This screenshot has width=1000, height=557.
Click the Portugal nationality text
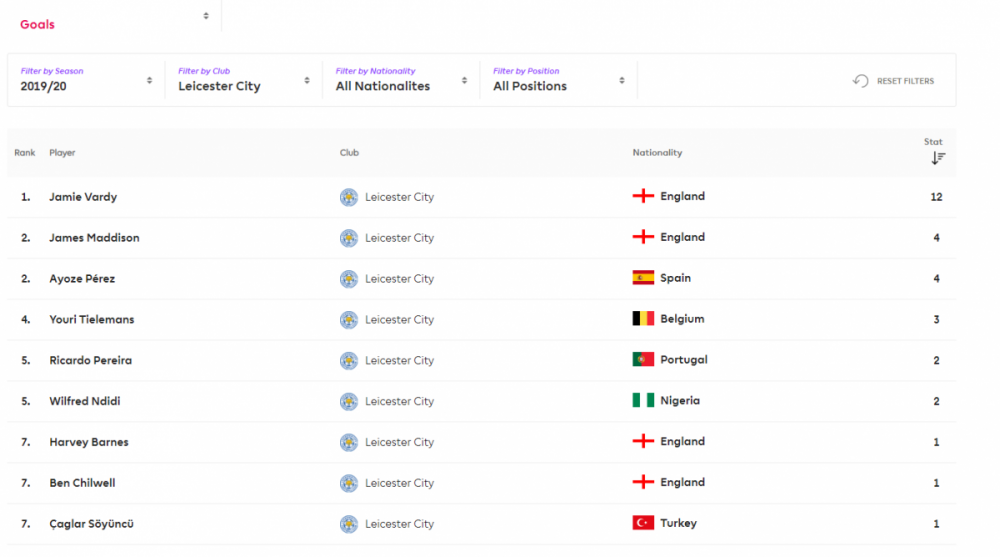[x=684, y=359]
